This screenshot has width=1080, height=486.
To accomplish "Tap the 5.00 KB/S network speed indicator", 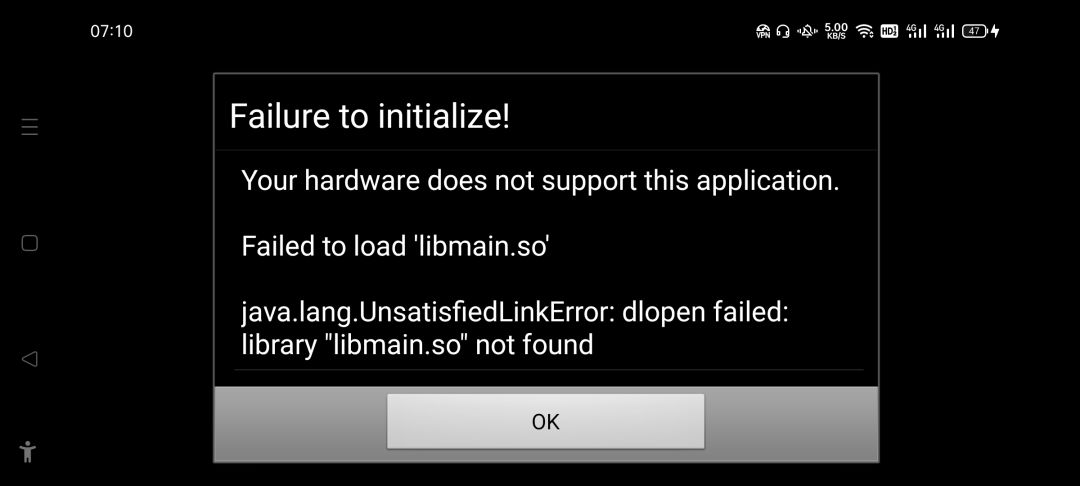I will click(x=836, y=31).
